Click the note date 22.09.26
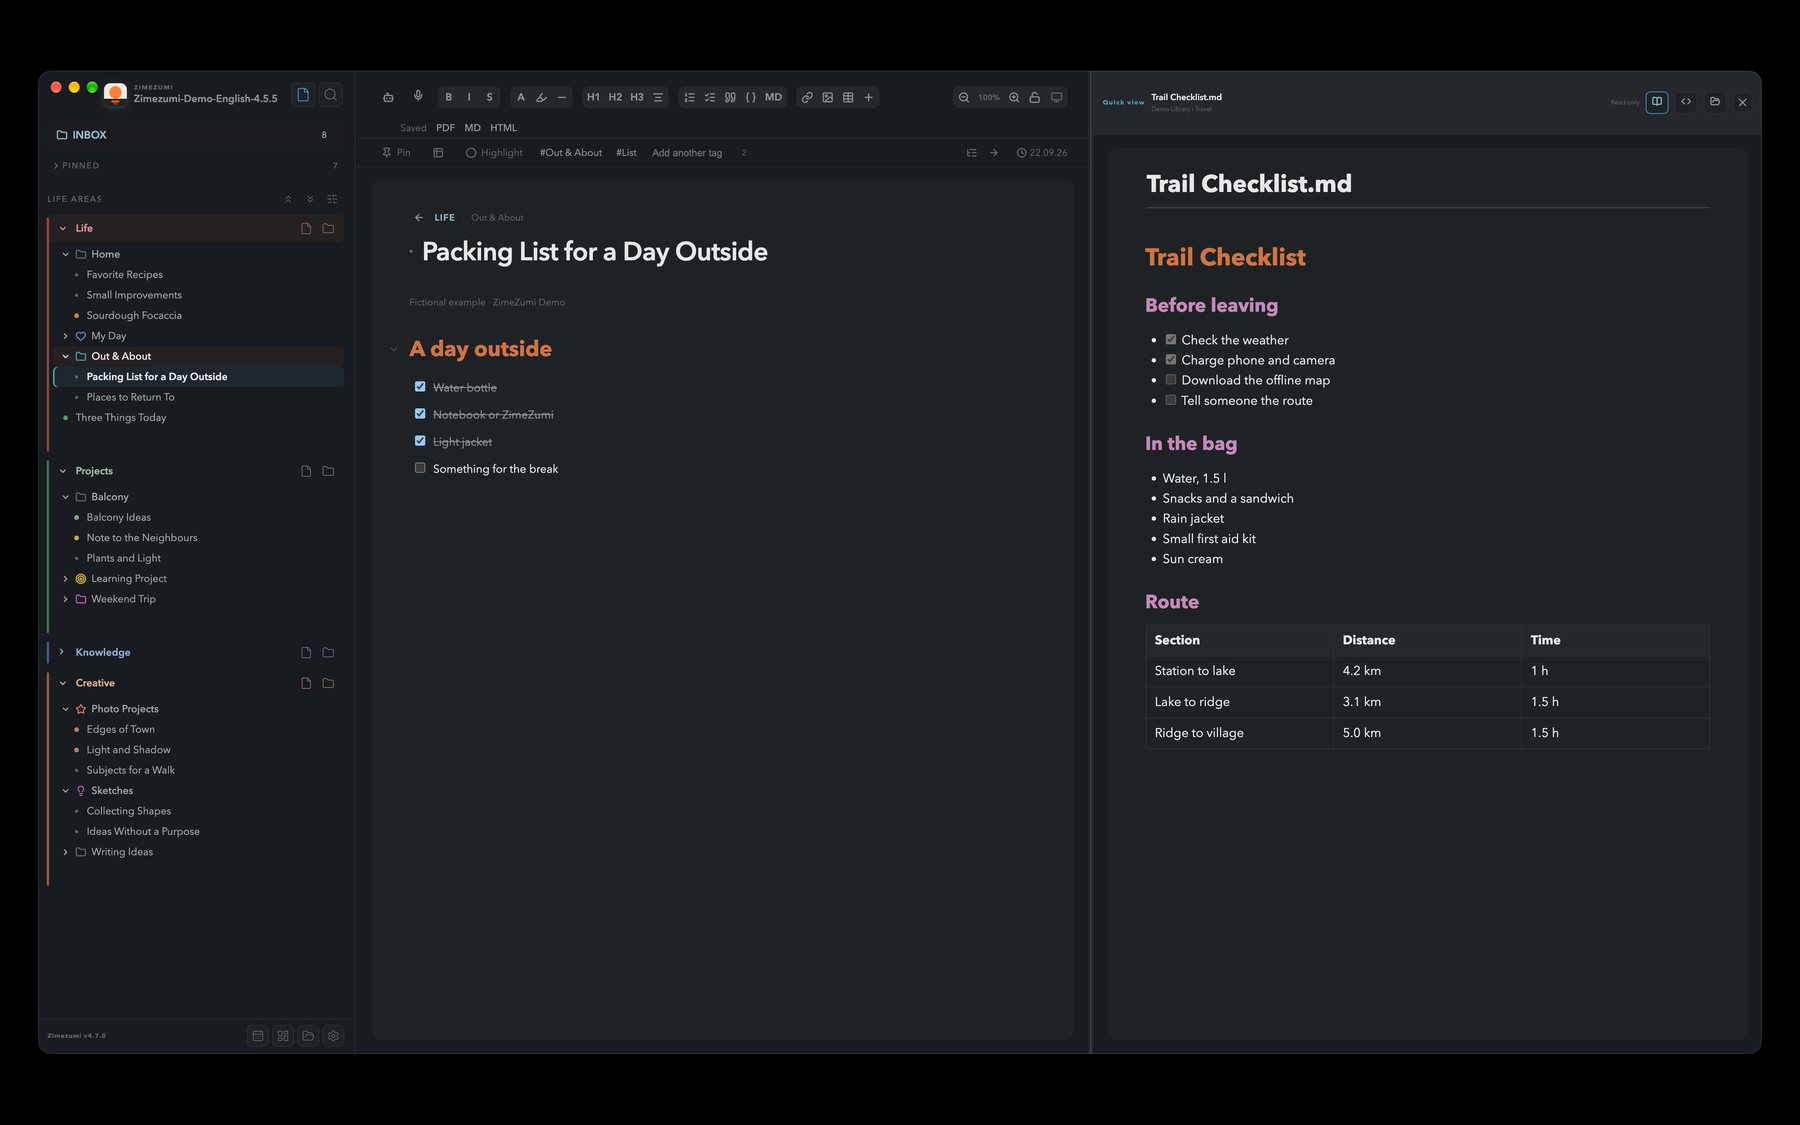This screenshot has height=1125, width=1800. point(1042,153)
